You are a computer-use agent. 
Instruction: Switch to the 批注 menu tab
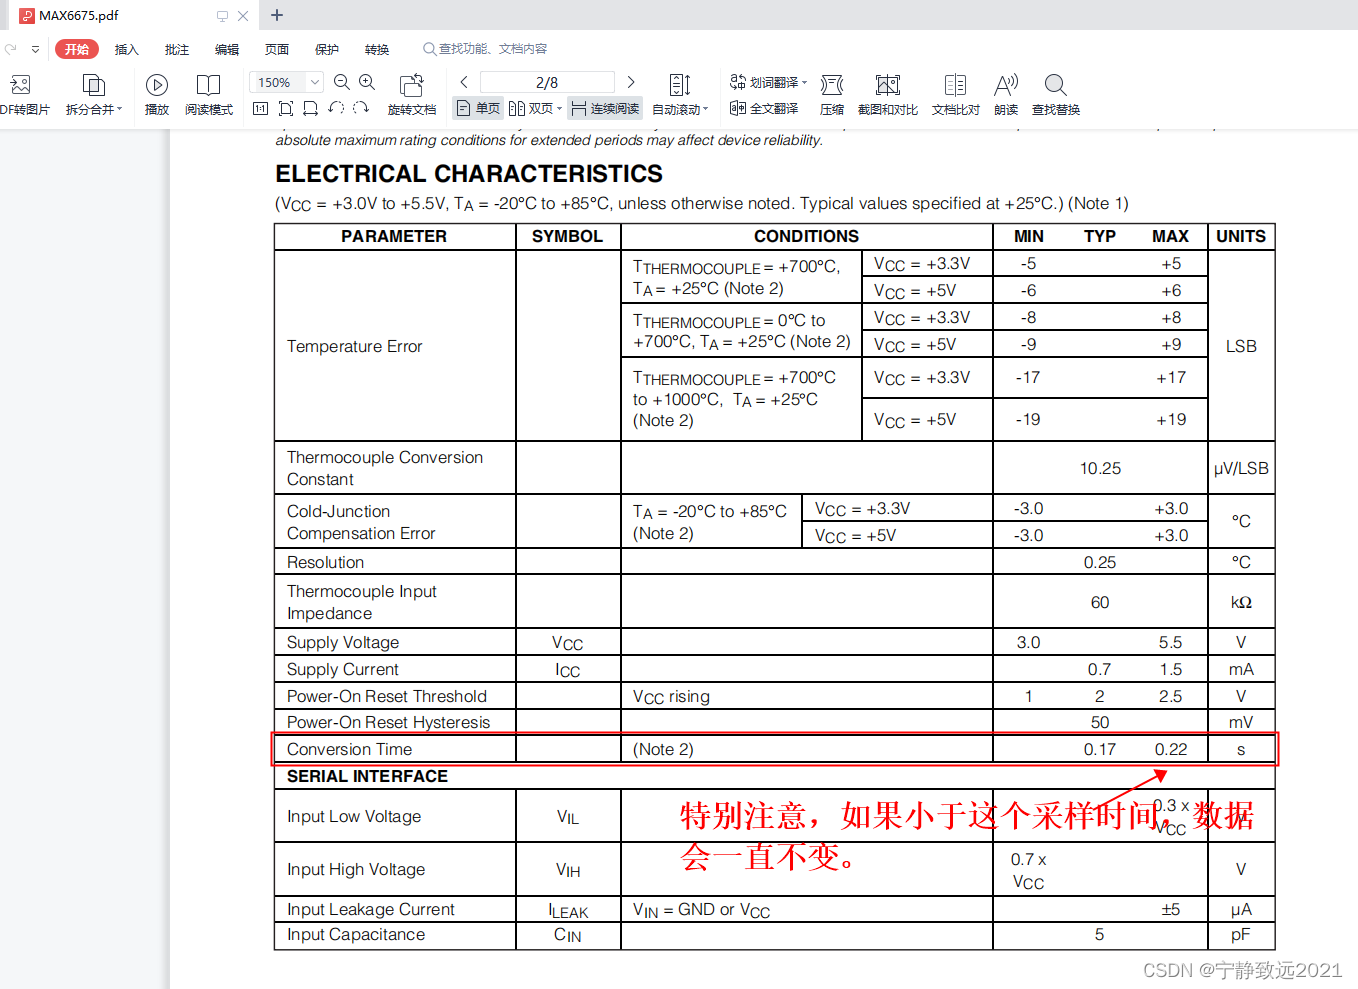[x=177, y=48]
